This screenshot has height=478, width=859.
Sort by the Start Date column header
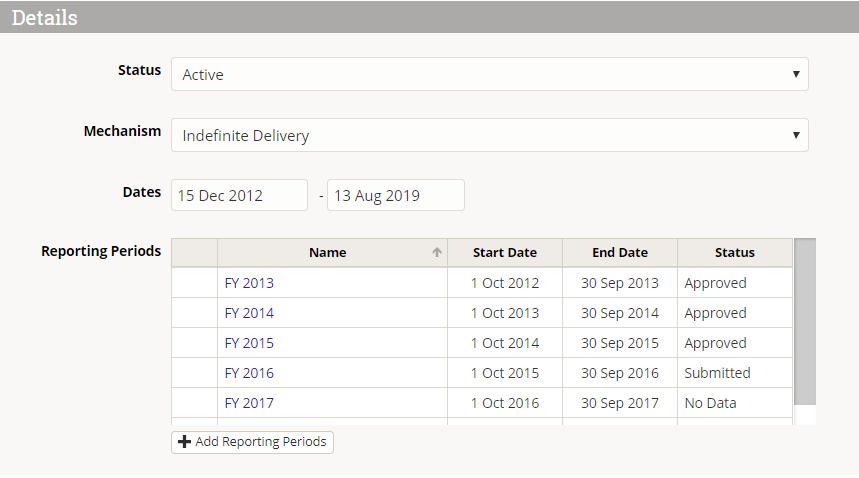pos(505,253)
